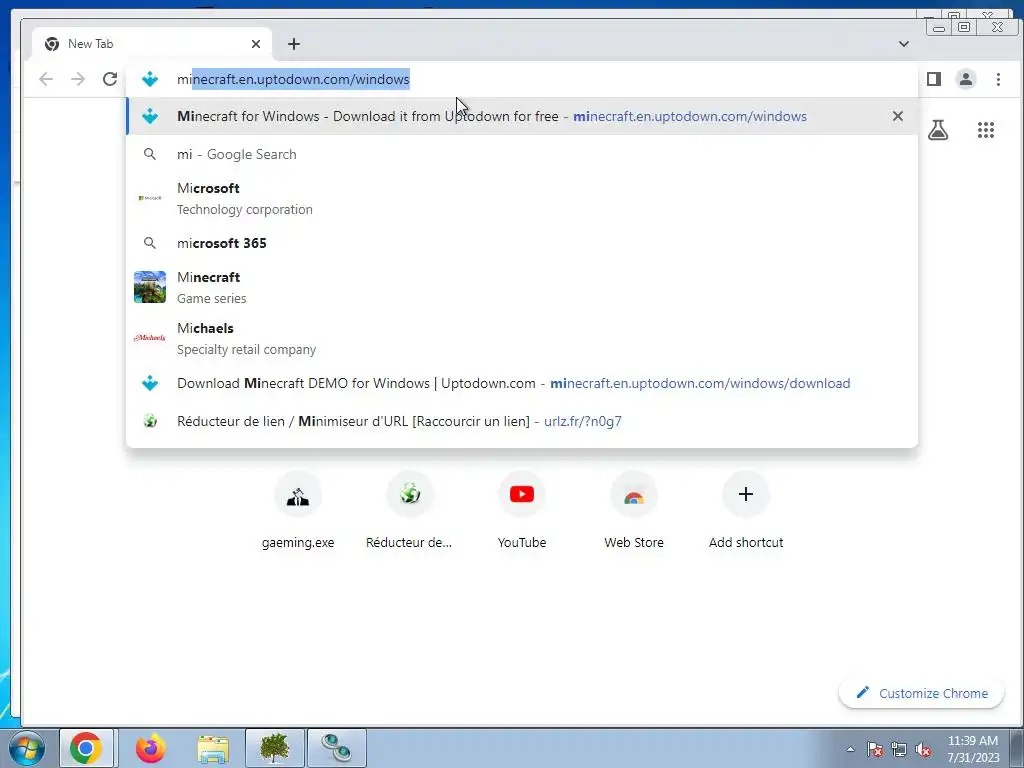1024x768 pixels.
Task: Open a new tab with plus button
Action: pyautogui.click(x=294, y=44)
